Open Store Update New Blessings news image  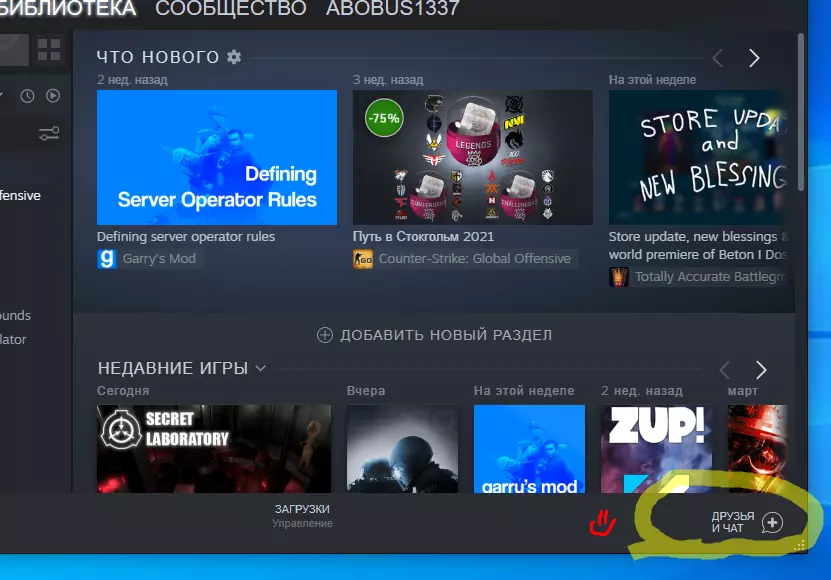pos(698,157)
